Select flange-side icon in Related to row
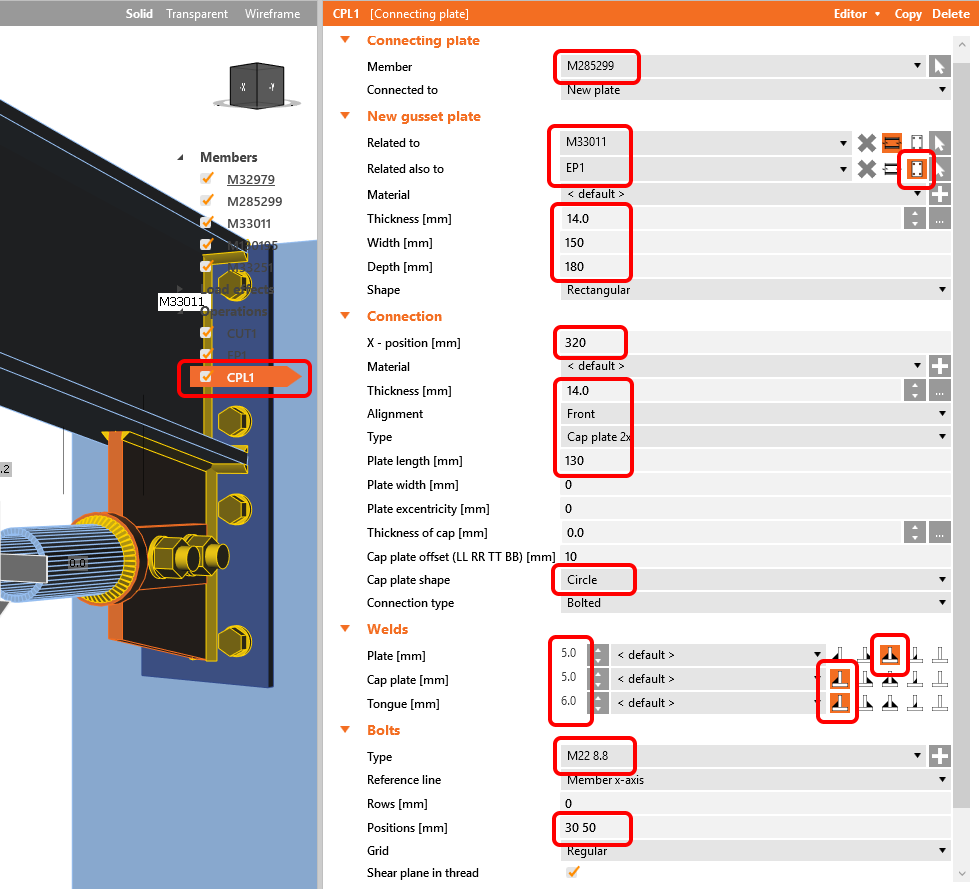Image resolution: width=979 pixels, height=889 pixels. point(892,143)
